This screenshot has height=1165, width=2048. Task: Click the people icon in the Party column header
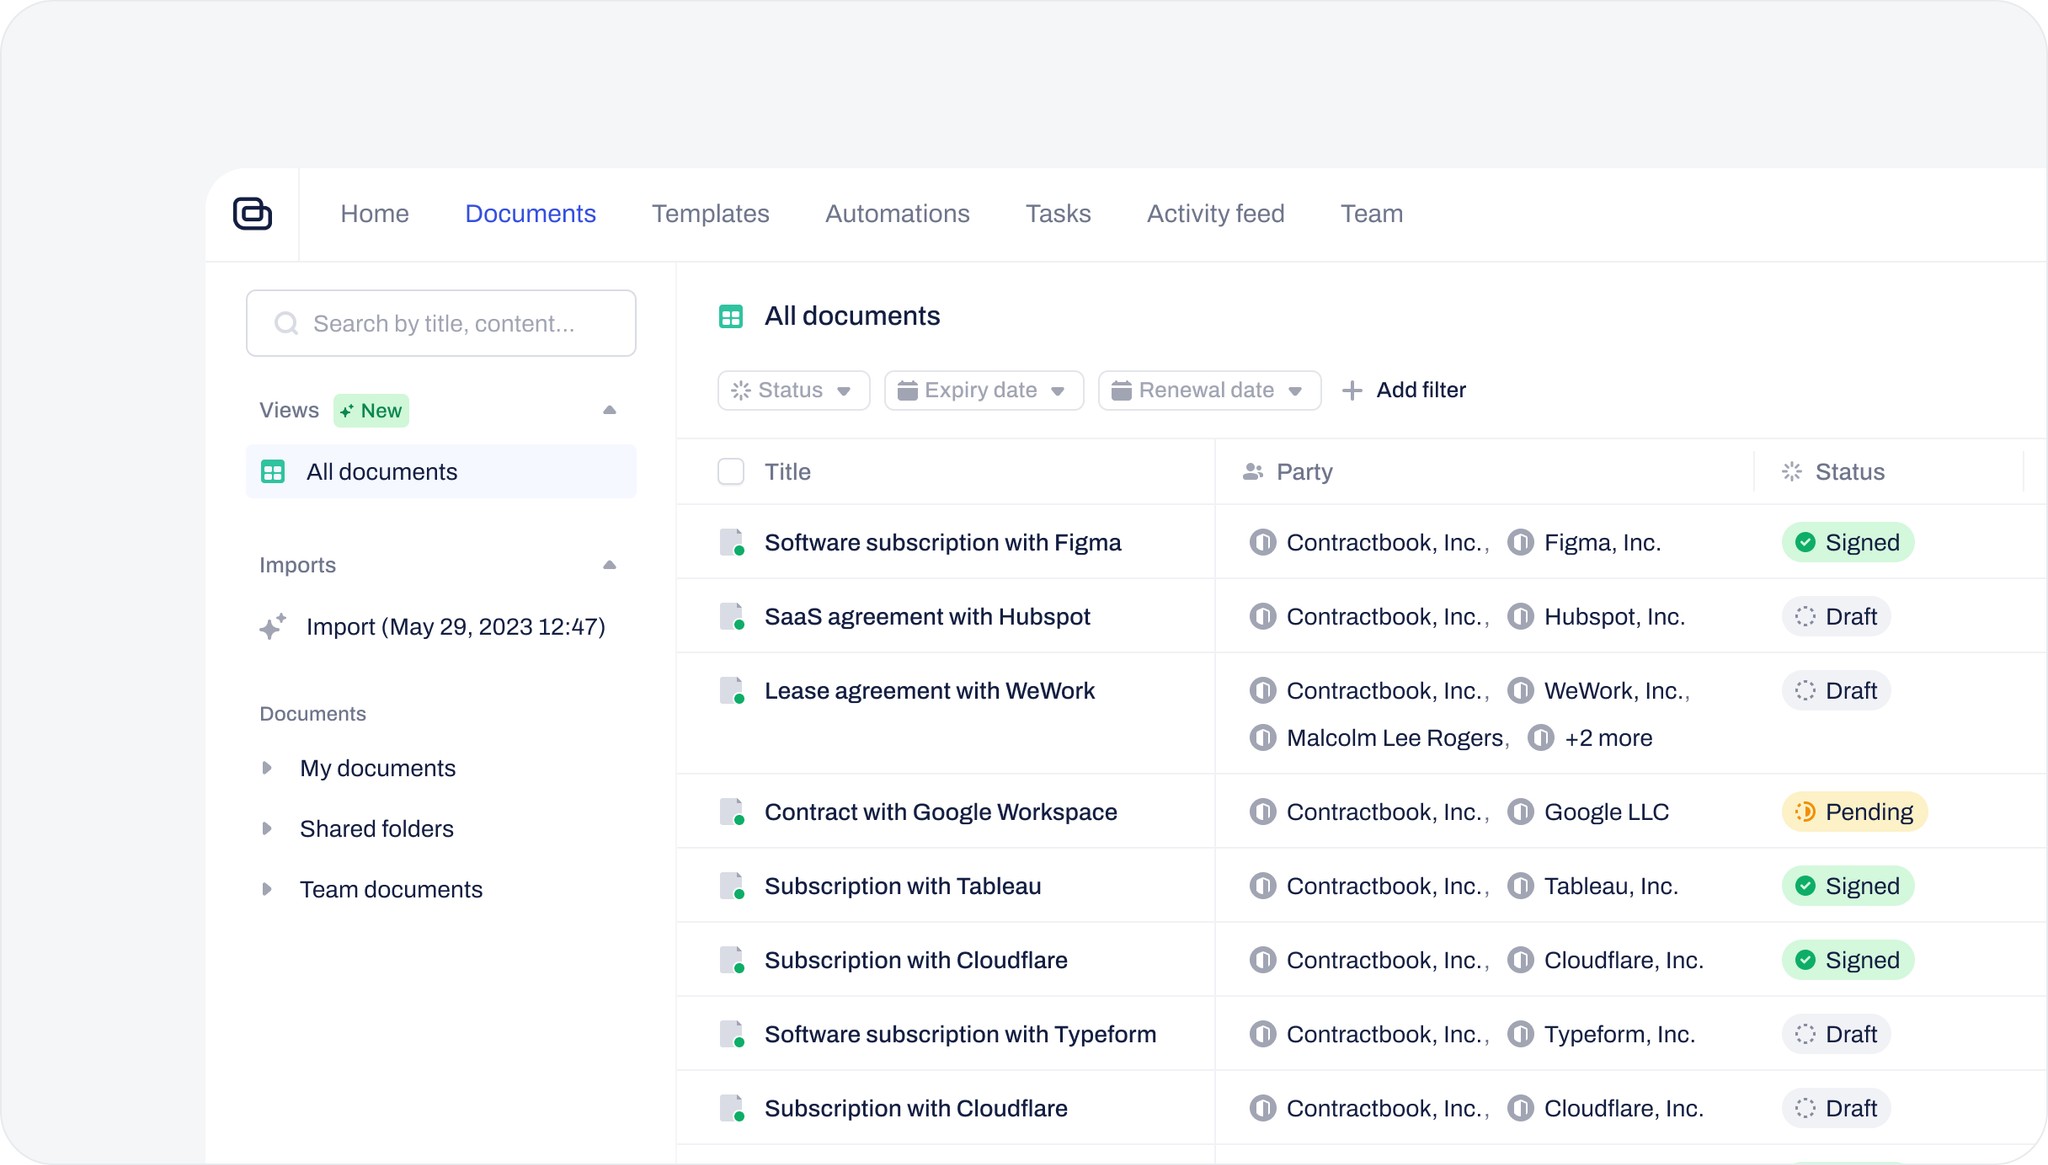1251,471
